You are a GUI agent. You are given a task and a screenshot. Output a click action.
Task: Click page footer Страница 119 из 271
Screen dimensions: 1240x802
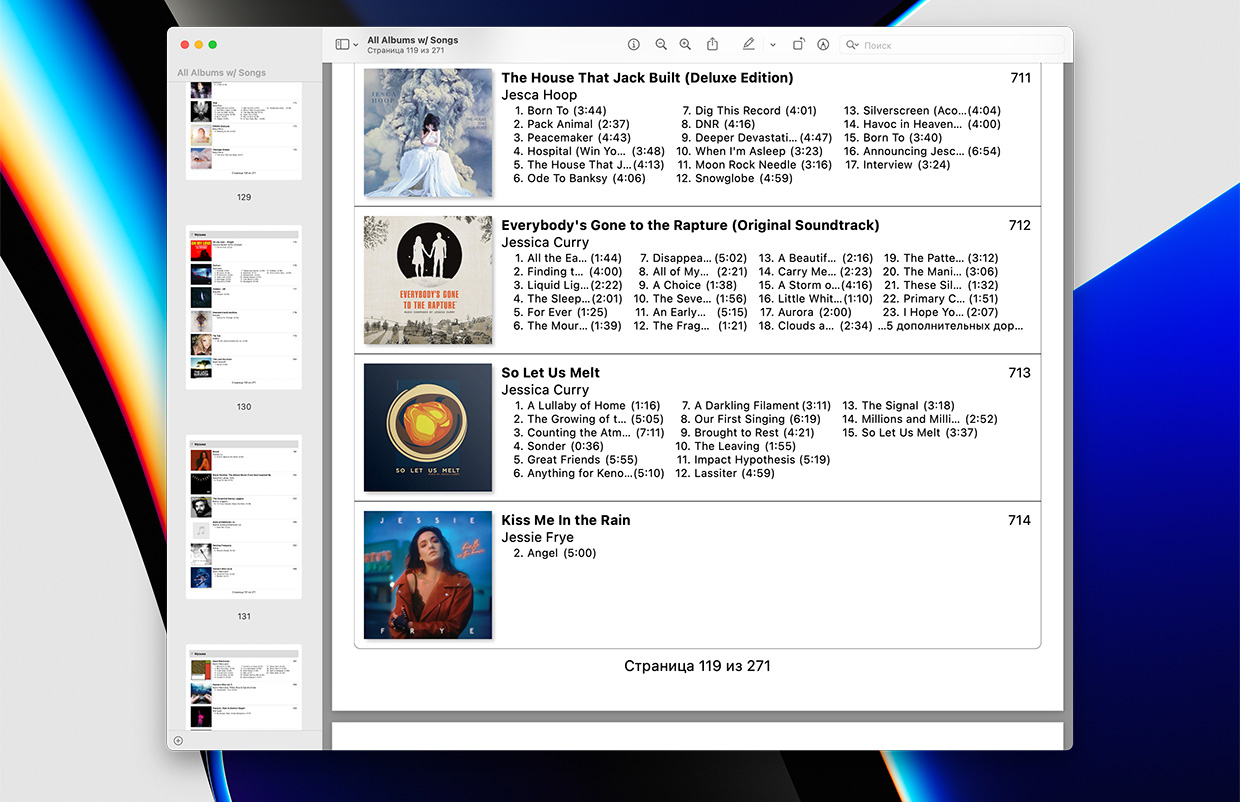[x=697, y=666]
